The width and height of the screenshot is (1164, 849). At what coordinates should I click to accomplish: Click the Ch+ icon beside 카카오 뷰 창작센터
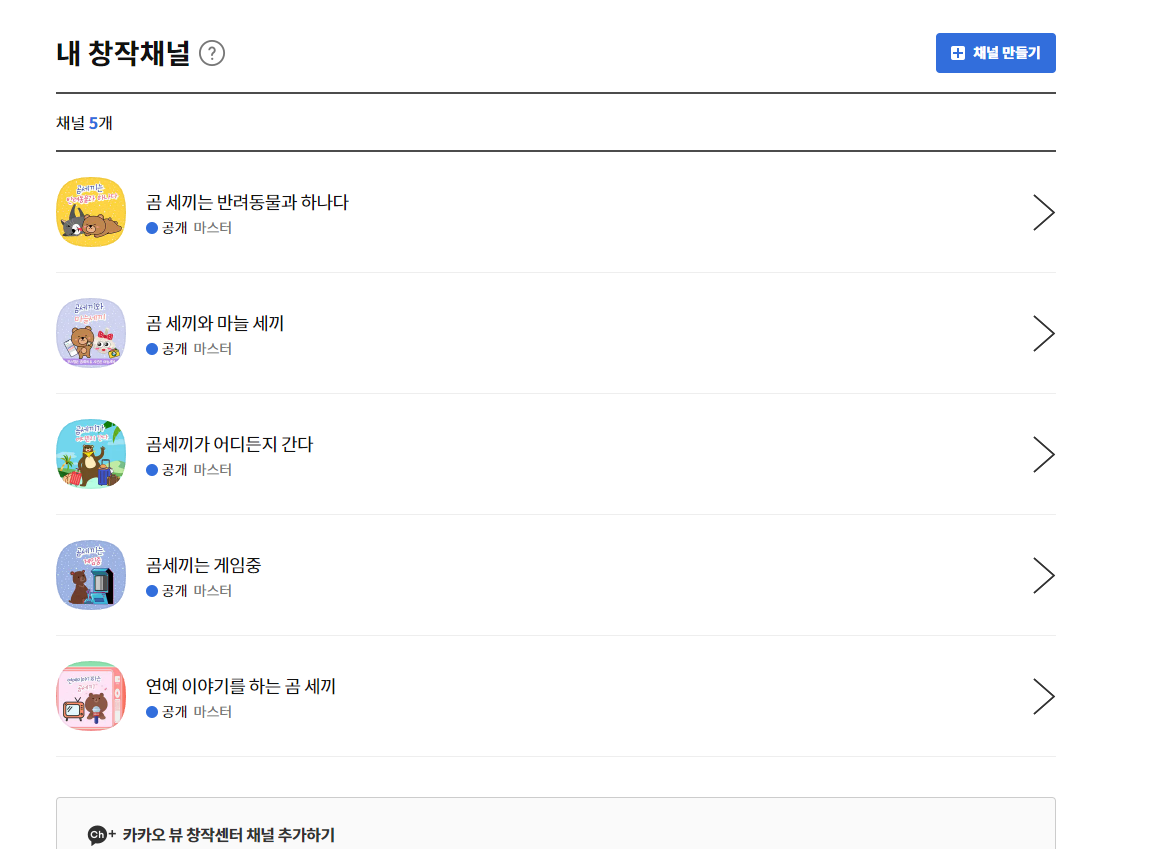[101, 835]
